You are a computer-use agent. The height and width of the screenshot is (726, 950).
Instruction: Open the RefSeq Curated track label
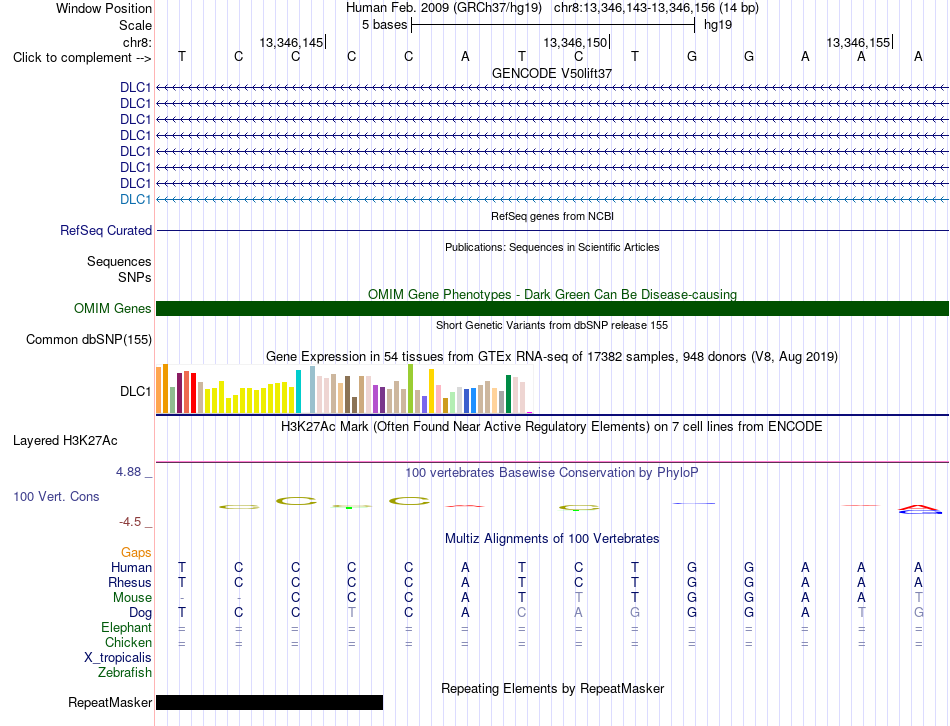(106, 230)
